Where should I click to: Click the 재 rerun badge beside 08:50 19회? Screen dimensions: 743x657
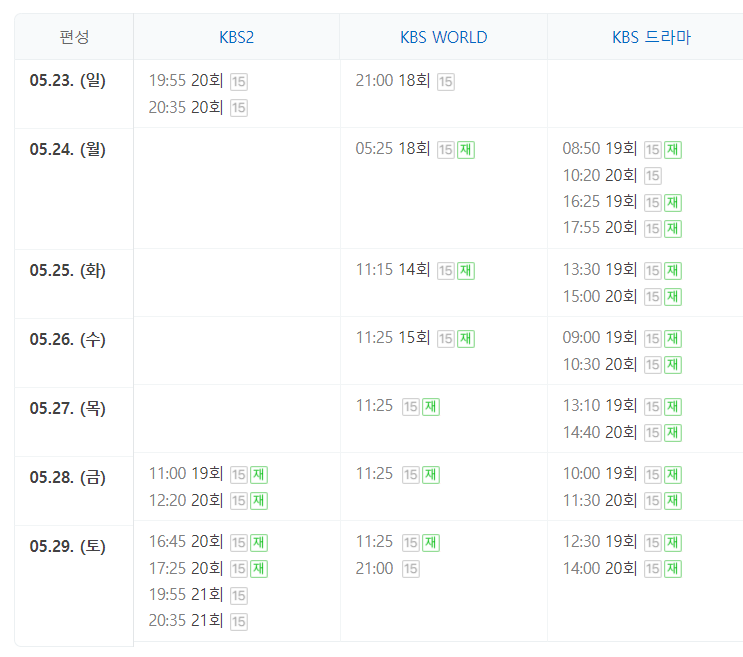(x=673, y=150)
